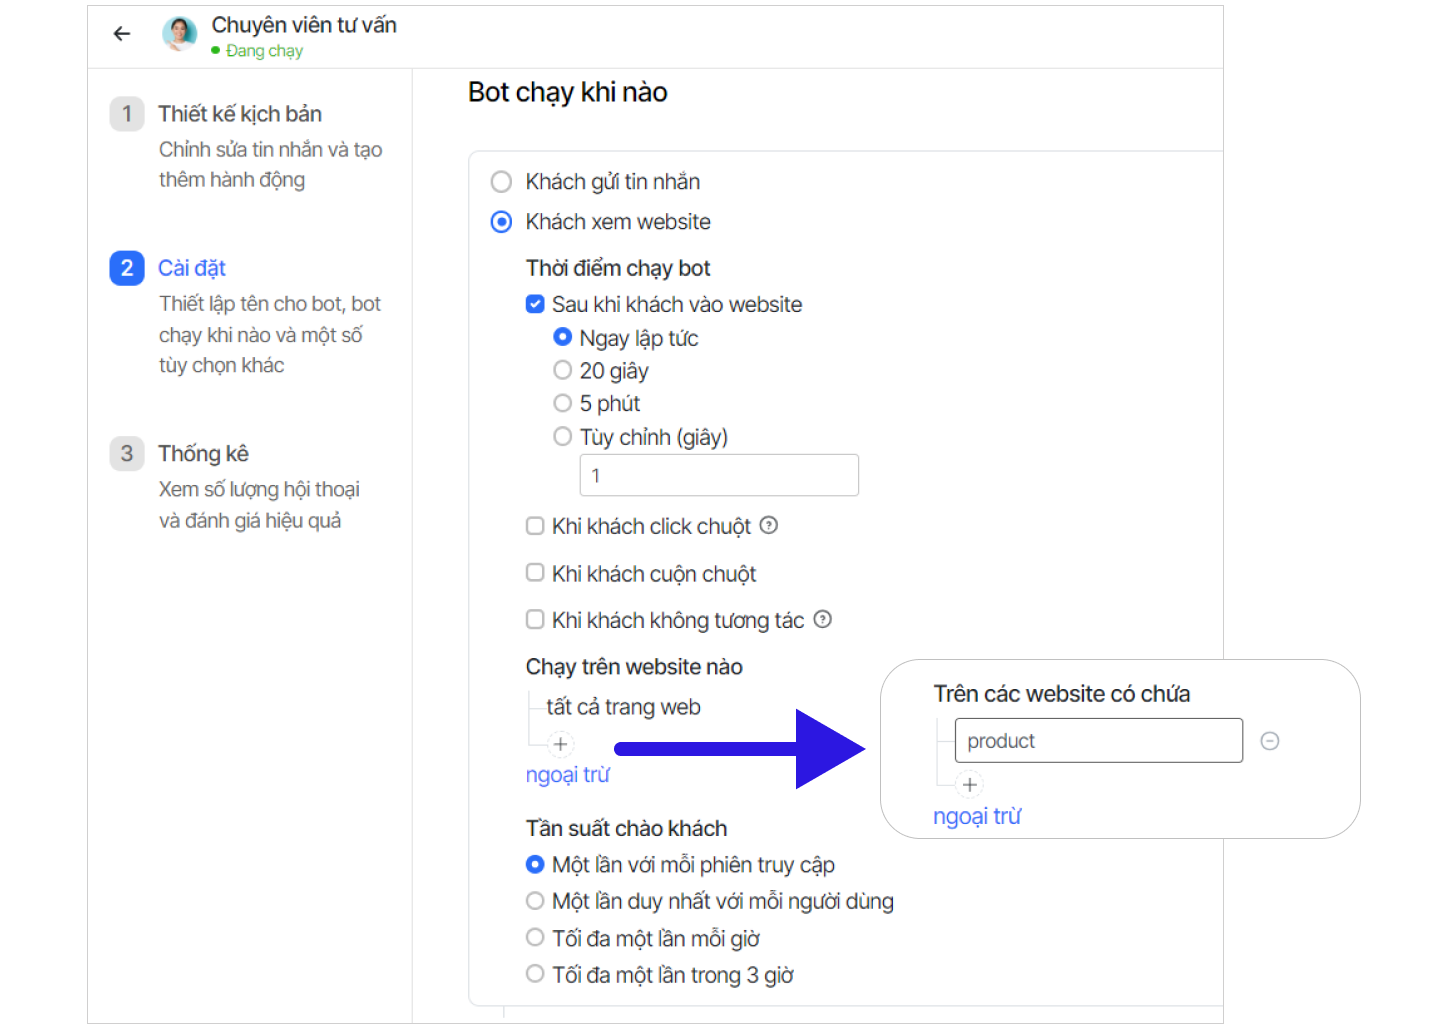Click the consultant bot avatar

(180, 34)
